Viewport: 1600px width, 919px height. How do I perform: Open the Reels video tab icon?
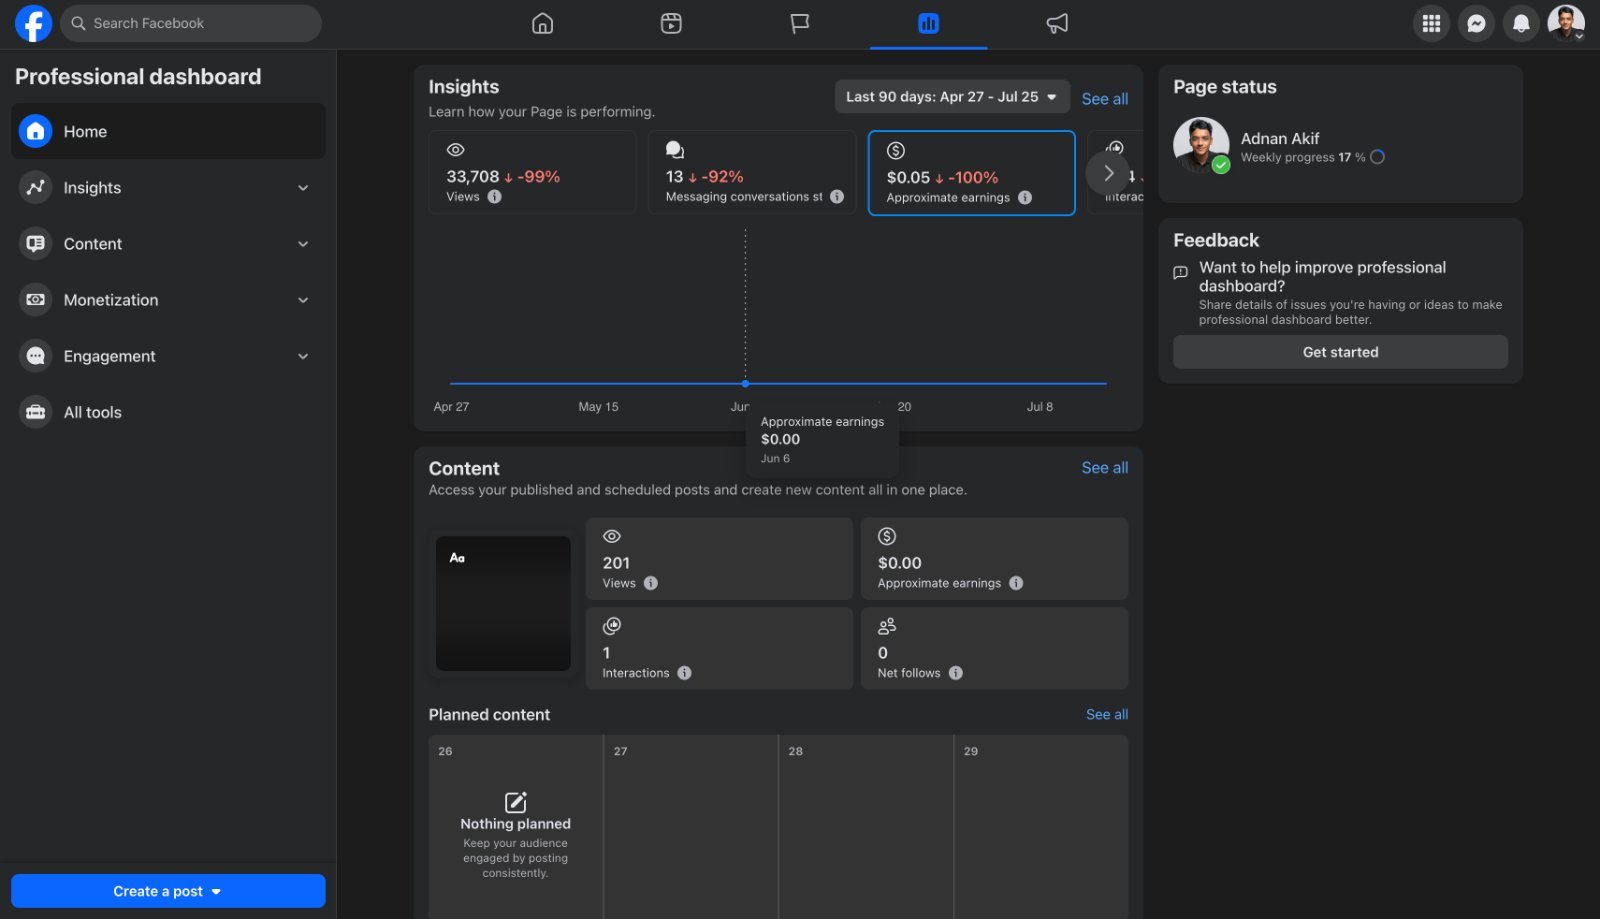coord(671,23)
